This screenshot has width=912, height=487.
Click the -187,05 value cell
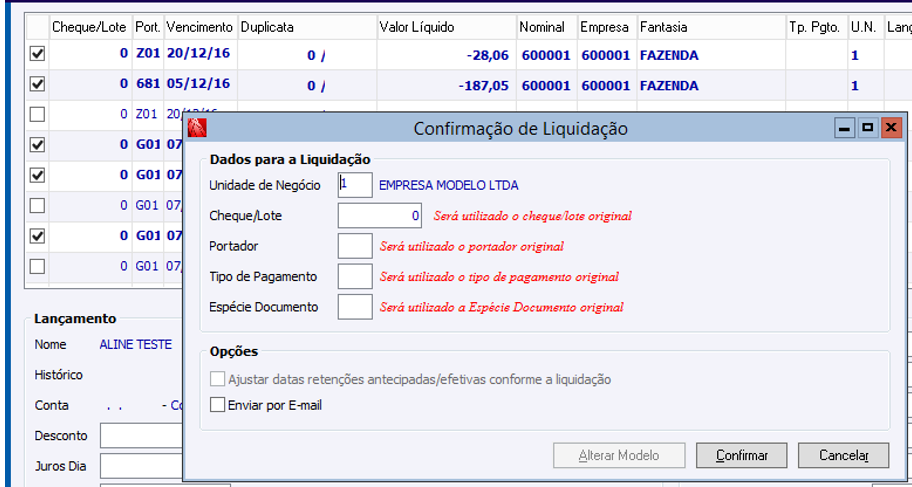[x=447, y=86]
